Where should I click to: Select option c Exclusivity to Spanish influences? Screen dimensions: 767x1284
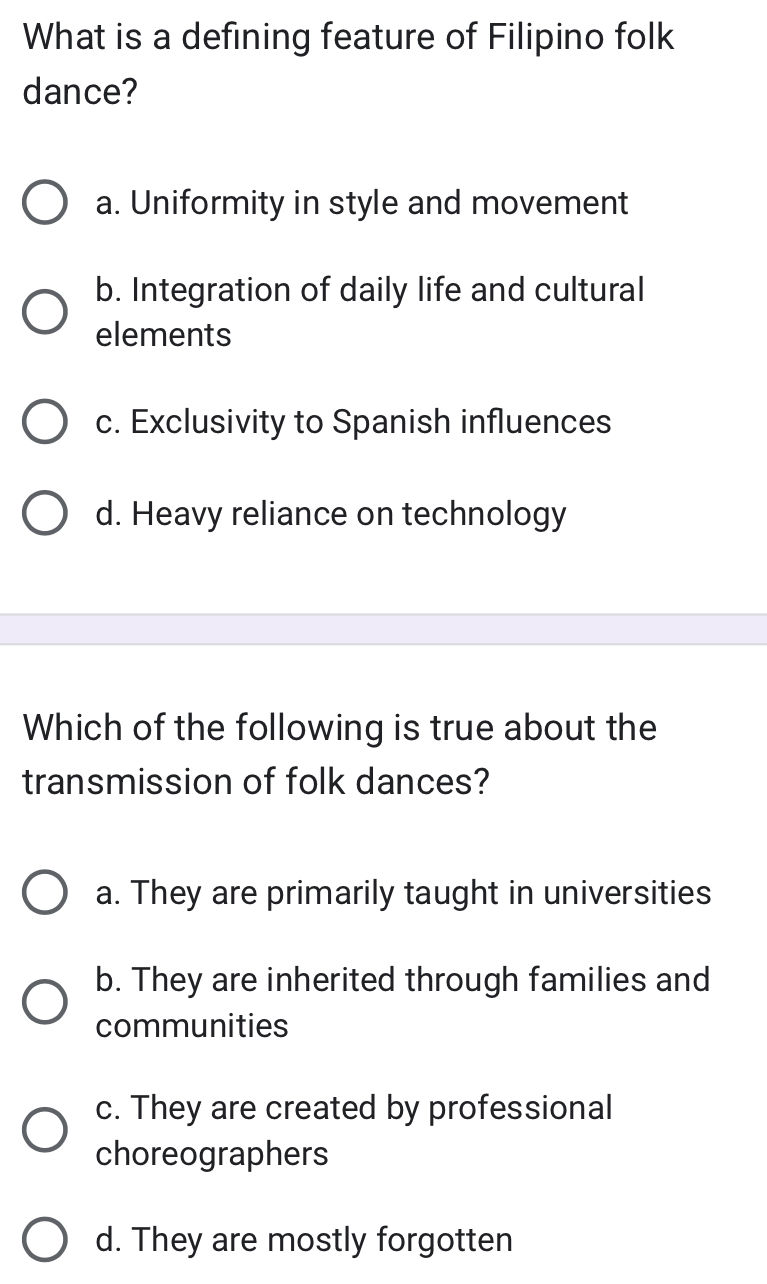[x=44, y=421]
